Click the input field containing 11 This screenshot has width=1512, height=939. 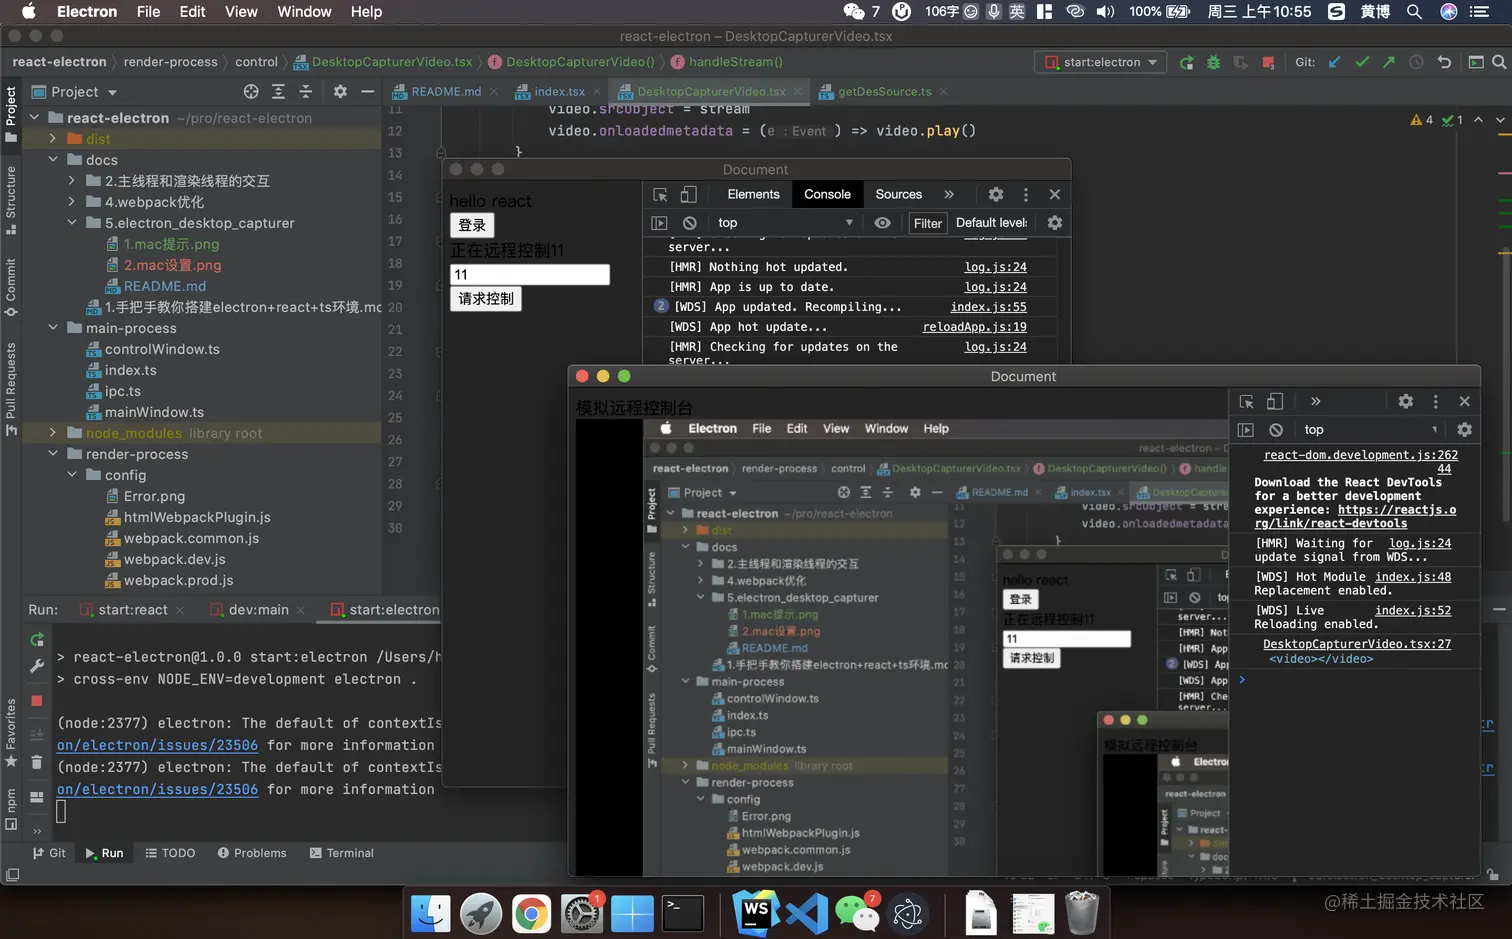tap(530, 274)
